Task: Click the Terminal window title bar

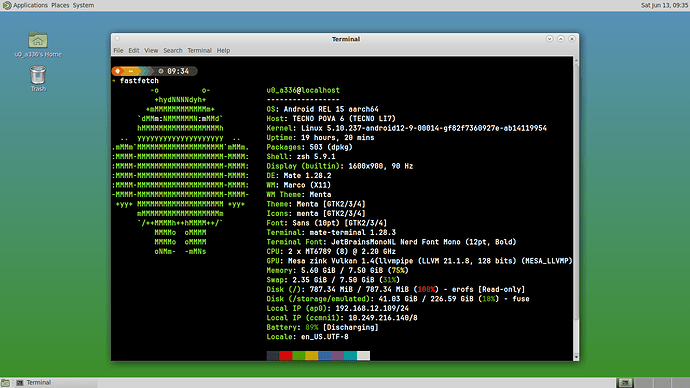Action: pos(345,39)
